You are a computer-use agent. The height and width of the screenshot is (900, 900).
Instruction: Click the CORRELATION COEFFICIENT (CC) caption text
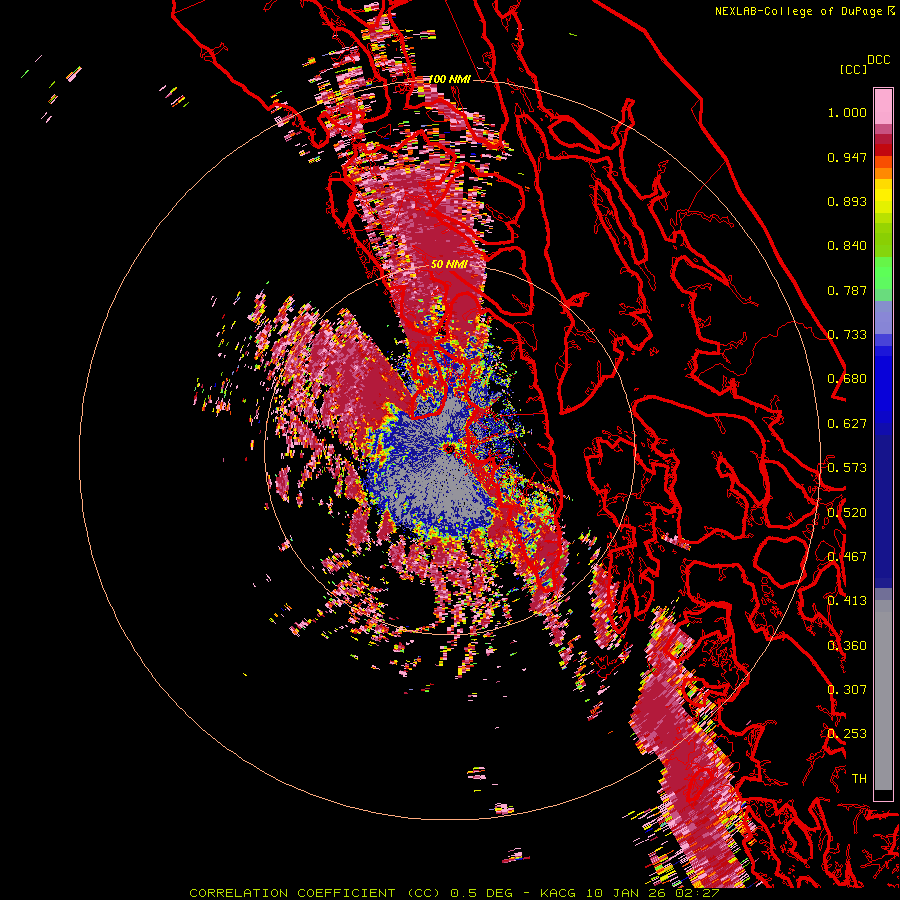pyautogui.click(x=315, y=893)
